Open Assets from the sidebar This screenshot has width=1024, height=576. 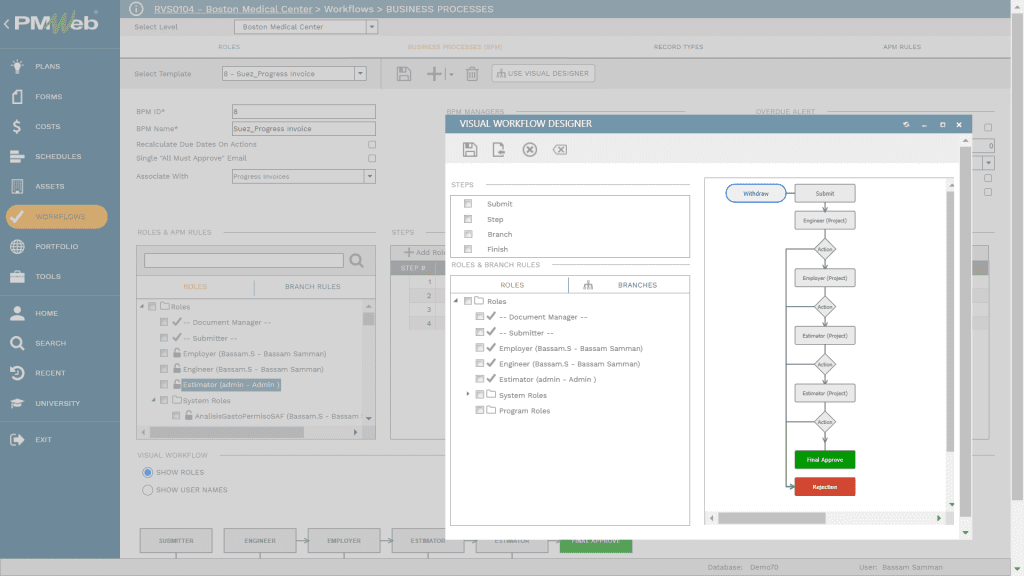[x=50, y=186]
